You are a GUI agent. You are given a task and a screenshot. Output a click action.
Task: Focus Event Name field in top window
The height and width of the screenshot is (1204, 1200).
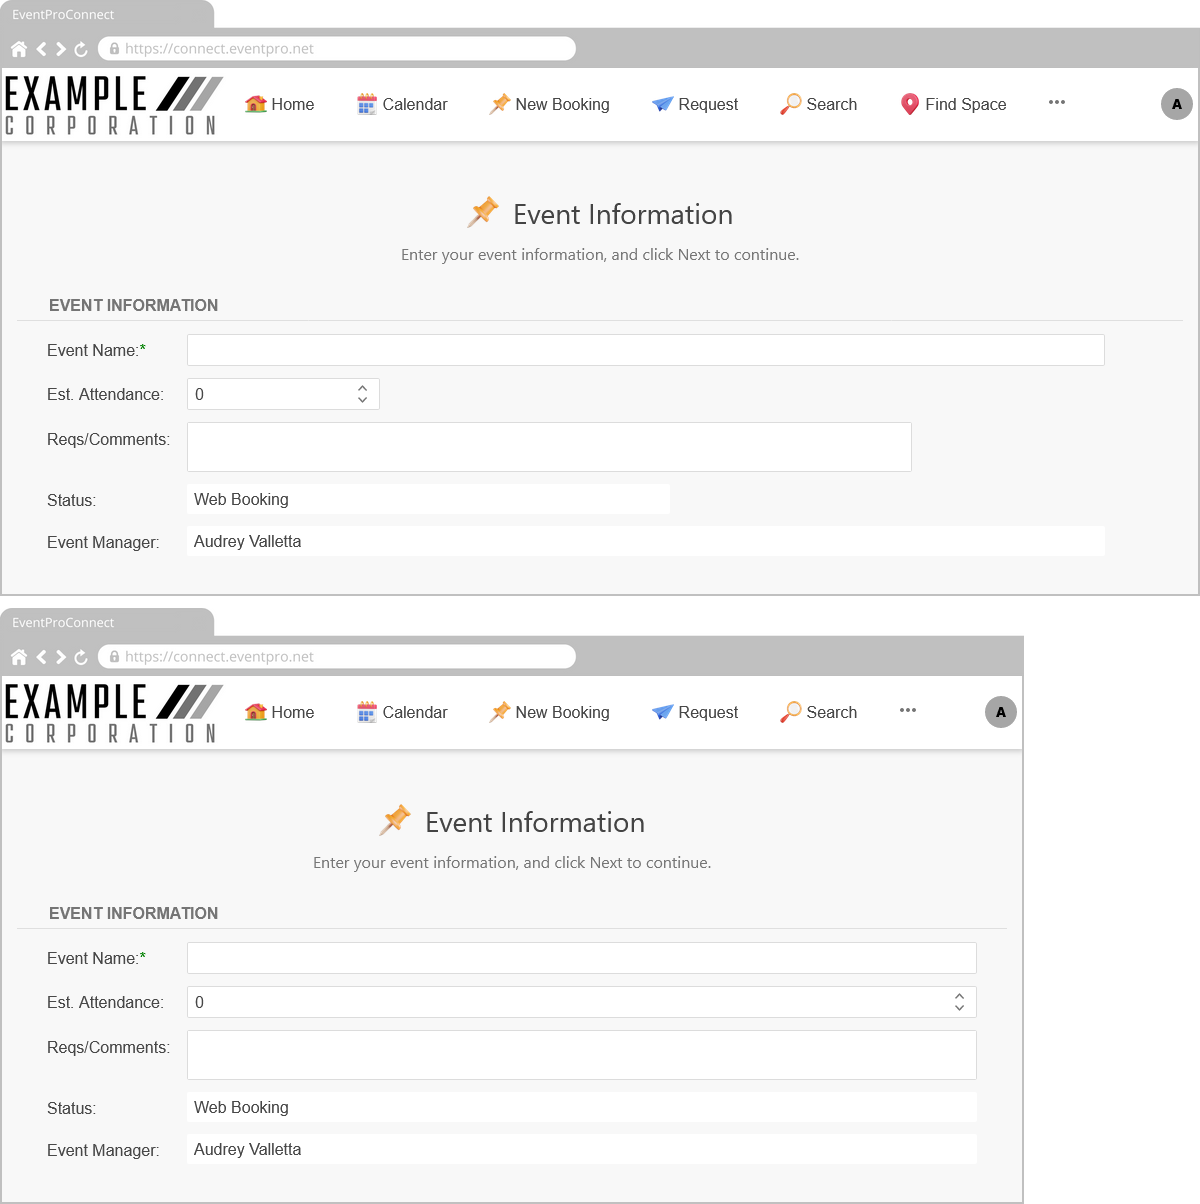[646, 350]
